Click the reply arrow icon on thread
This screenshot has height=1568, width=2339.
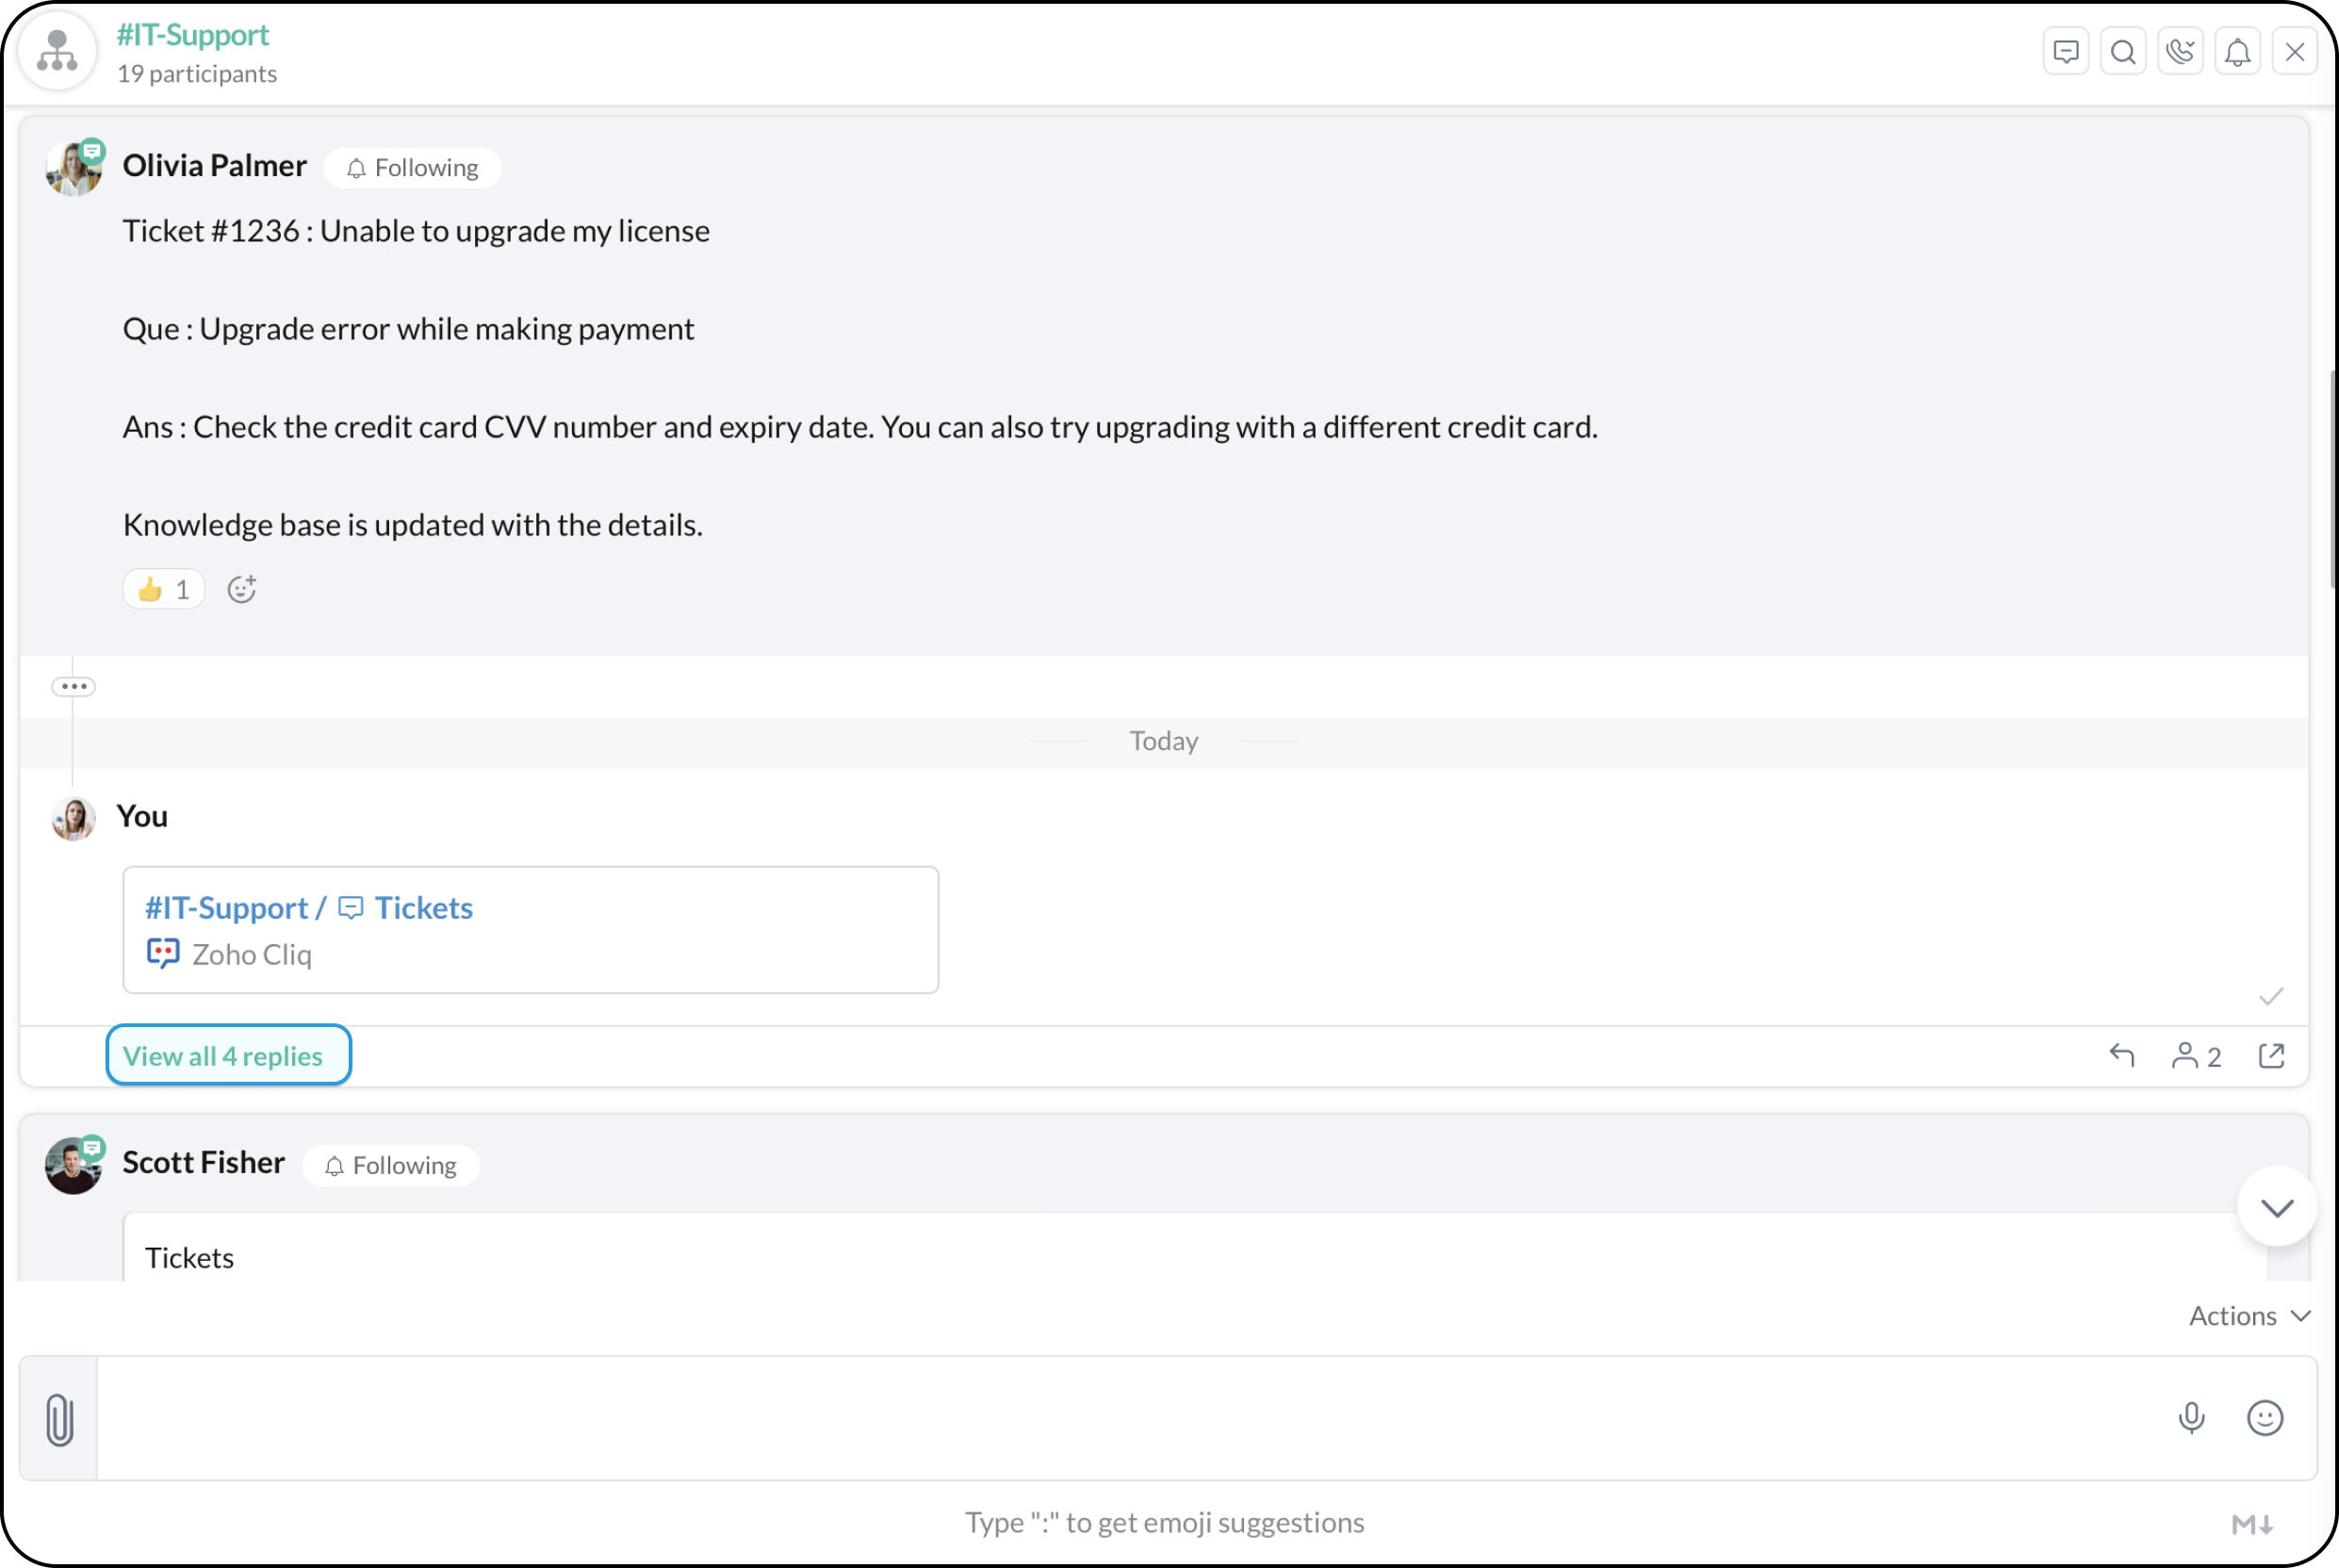pyautogui.click(x=2121, y=1055)
